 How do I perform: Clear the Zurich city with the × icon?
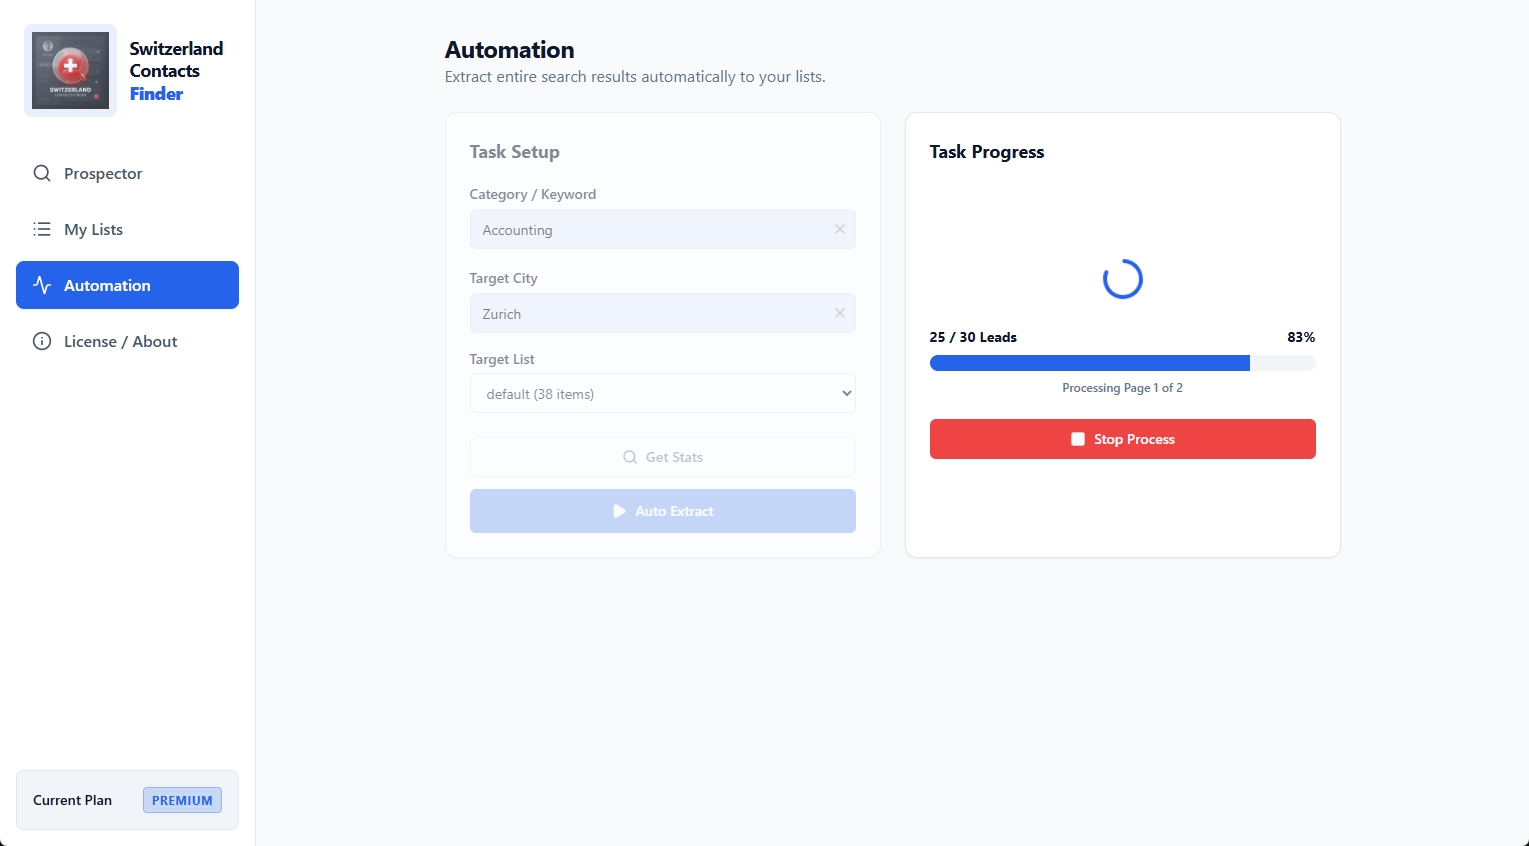click(839, 313)
